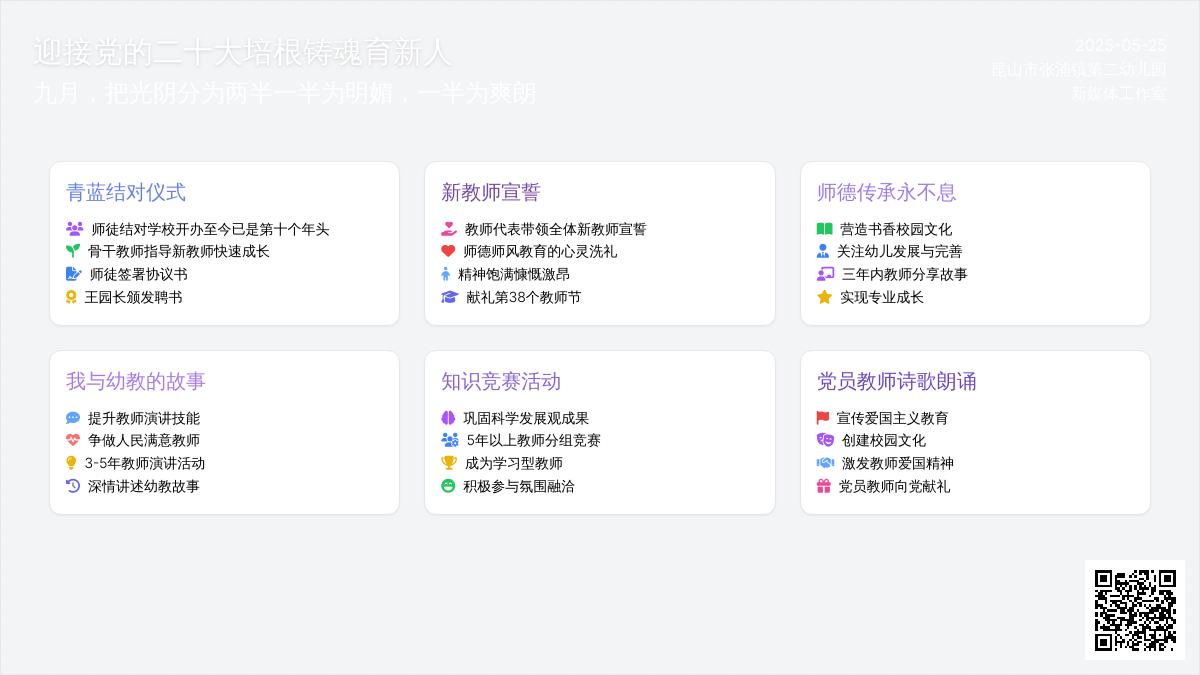This screenshot has height=675, width=1200.
Task: Click the text 实现专业成长
Action: coord(882,297)
